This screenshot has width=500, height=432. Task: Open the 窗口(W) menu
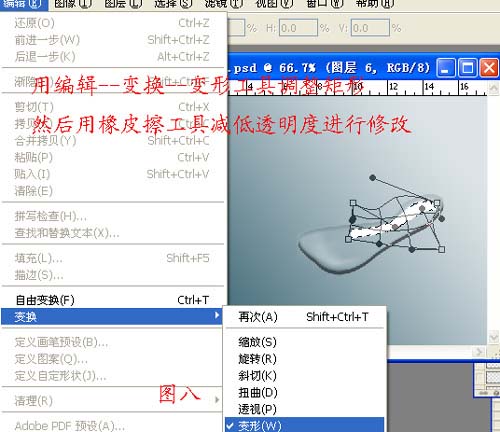(325, 4)
